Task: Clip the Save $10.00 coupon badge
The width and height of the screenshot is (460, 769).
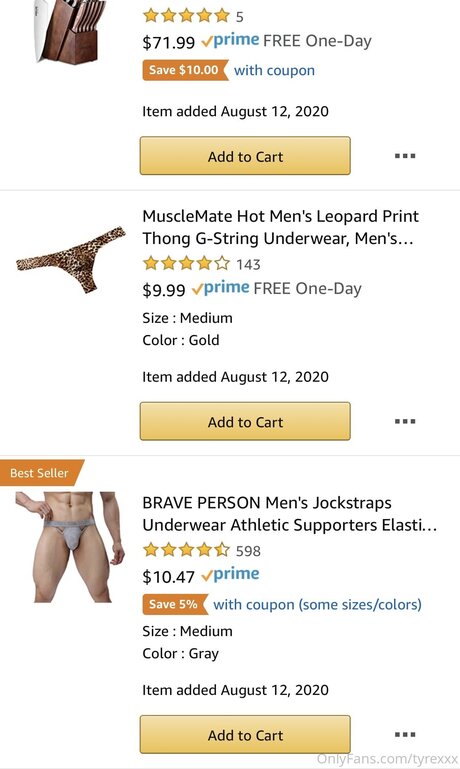Action: click(x=185, y=70)
